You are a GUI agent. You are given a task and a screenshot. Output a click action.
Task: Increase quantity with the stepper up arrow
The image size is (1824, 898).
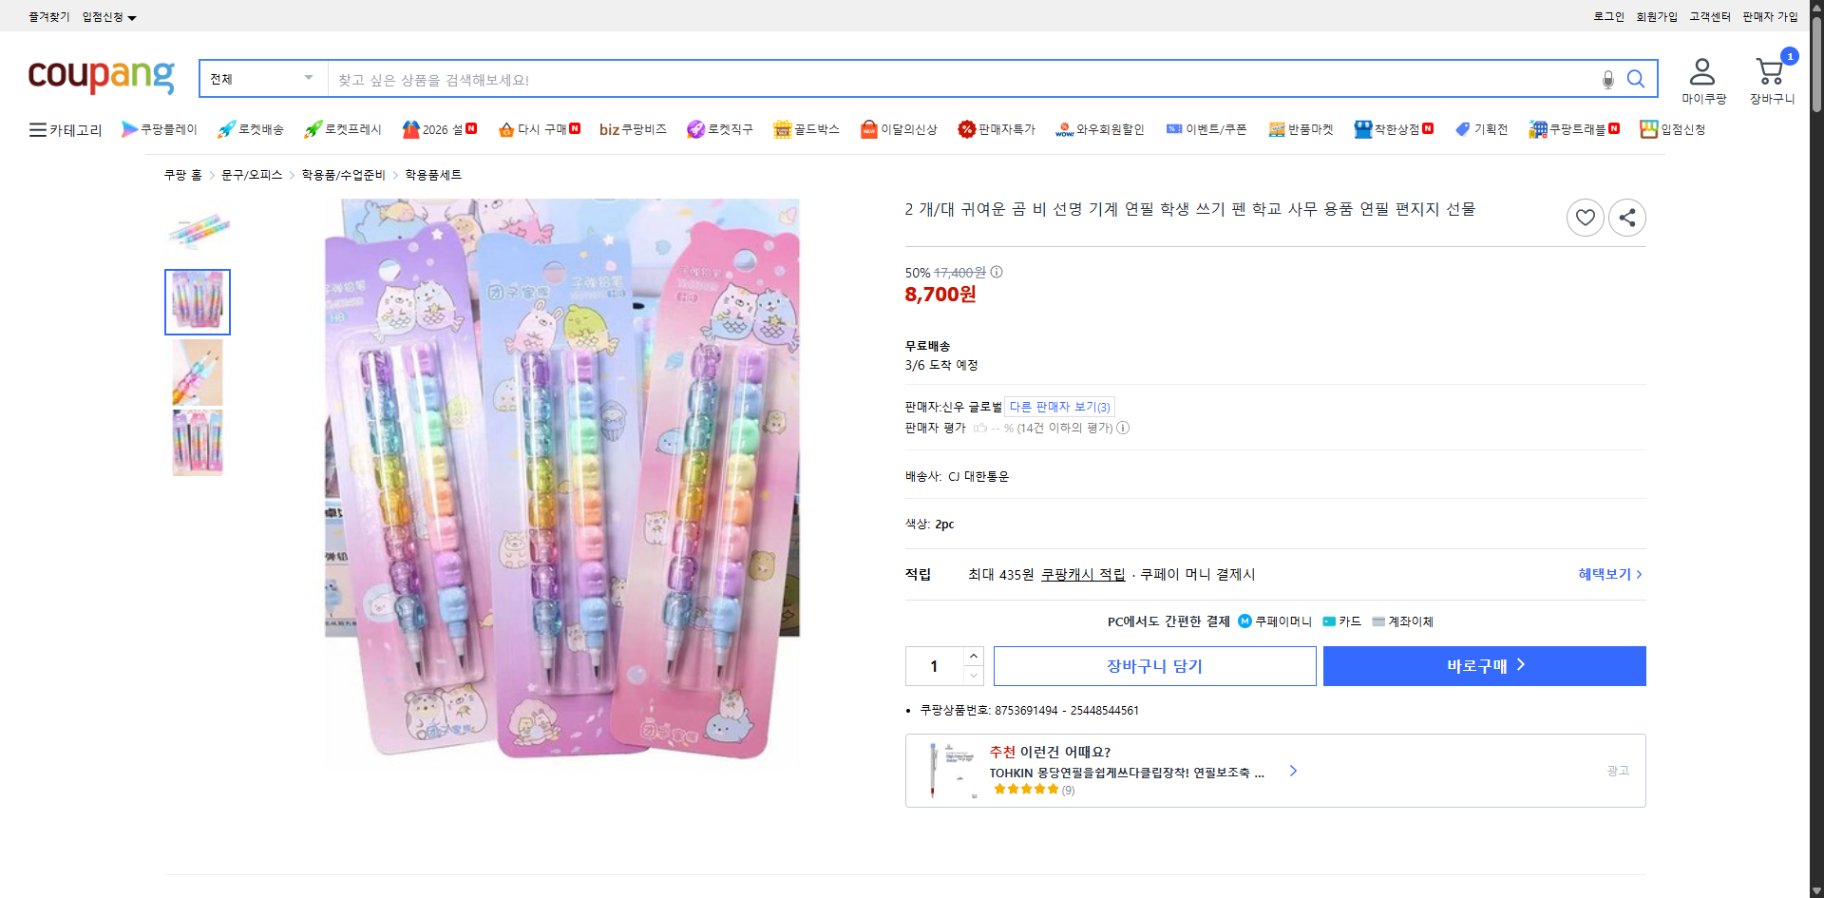click(971, 656)
